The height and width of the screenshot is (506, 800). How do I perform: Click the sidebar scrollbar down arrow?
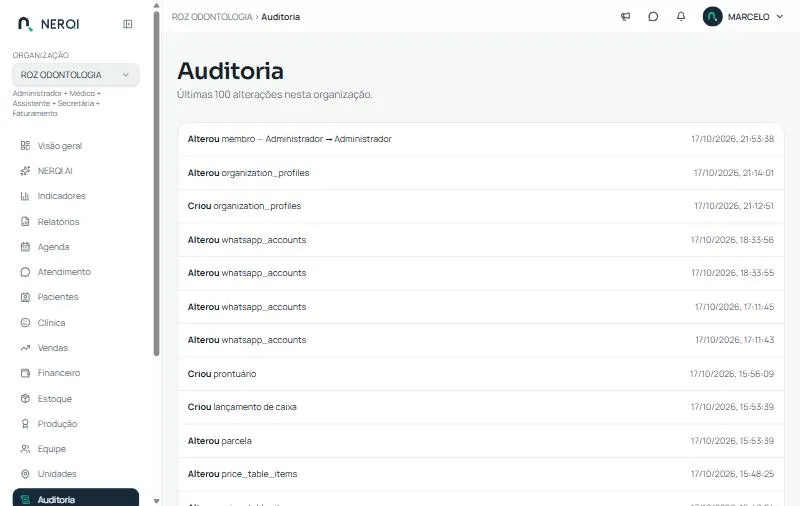tap(156, 501)
